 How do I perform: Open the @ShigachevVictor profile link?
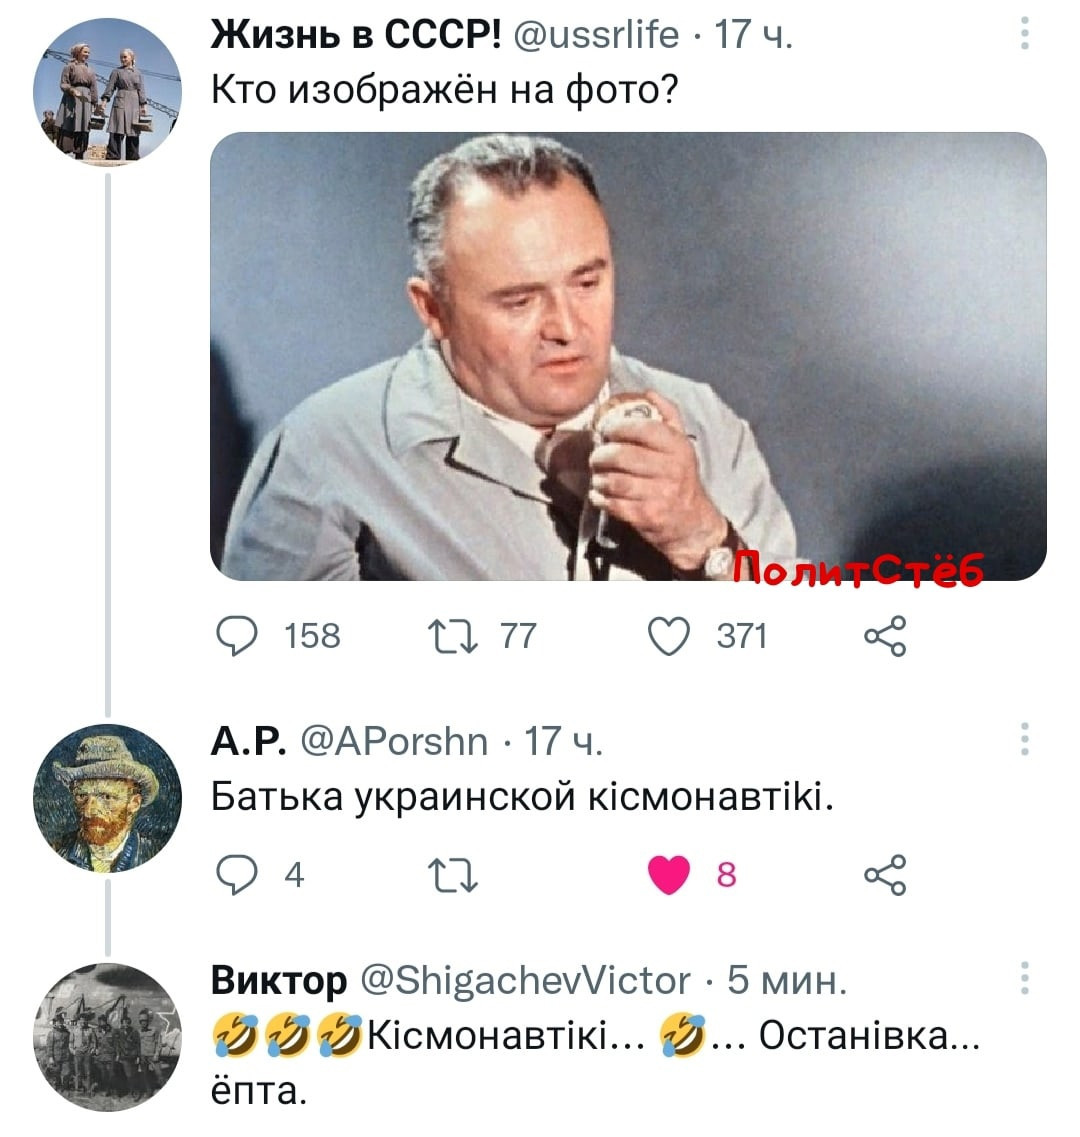click(524, 980)
